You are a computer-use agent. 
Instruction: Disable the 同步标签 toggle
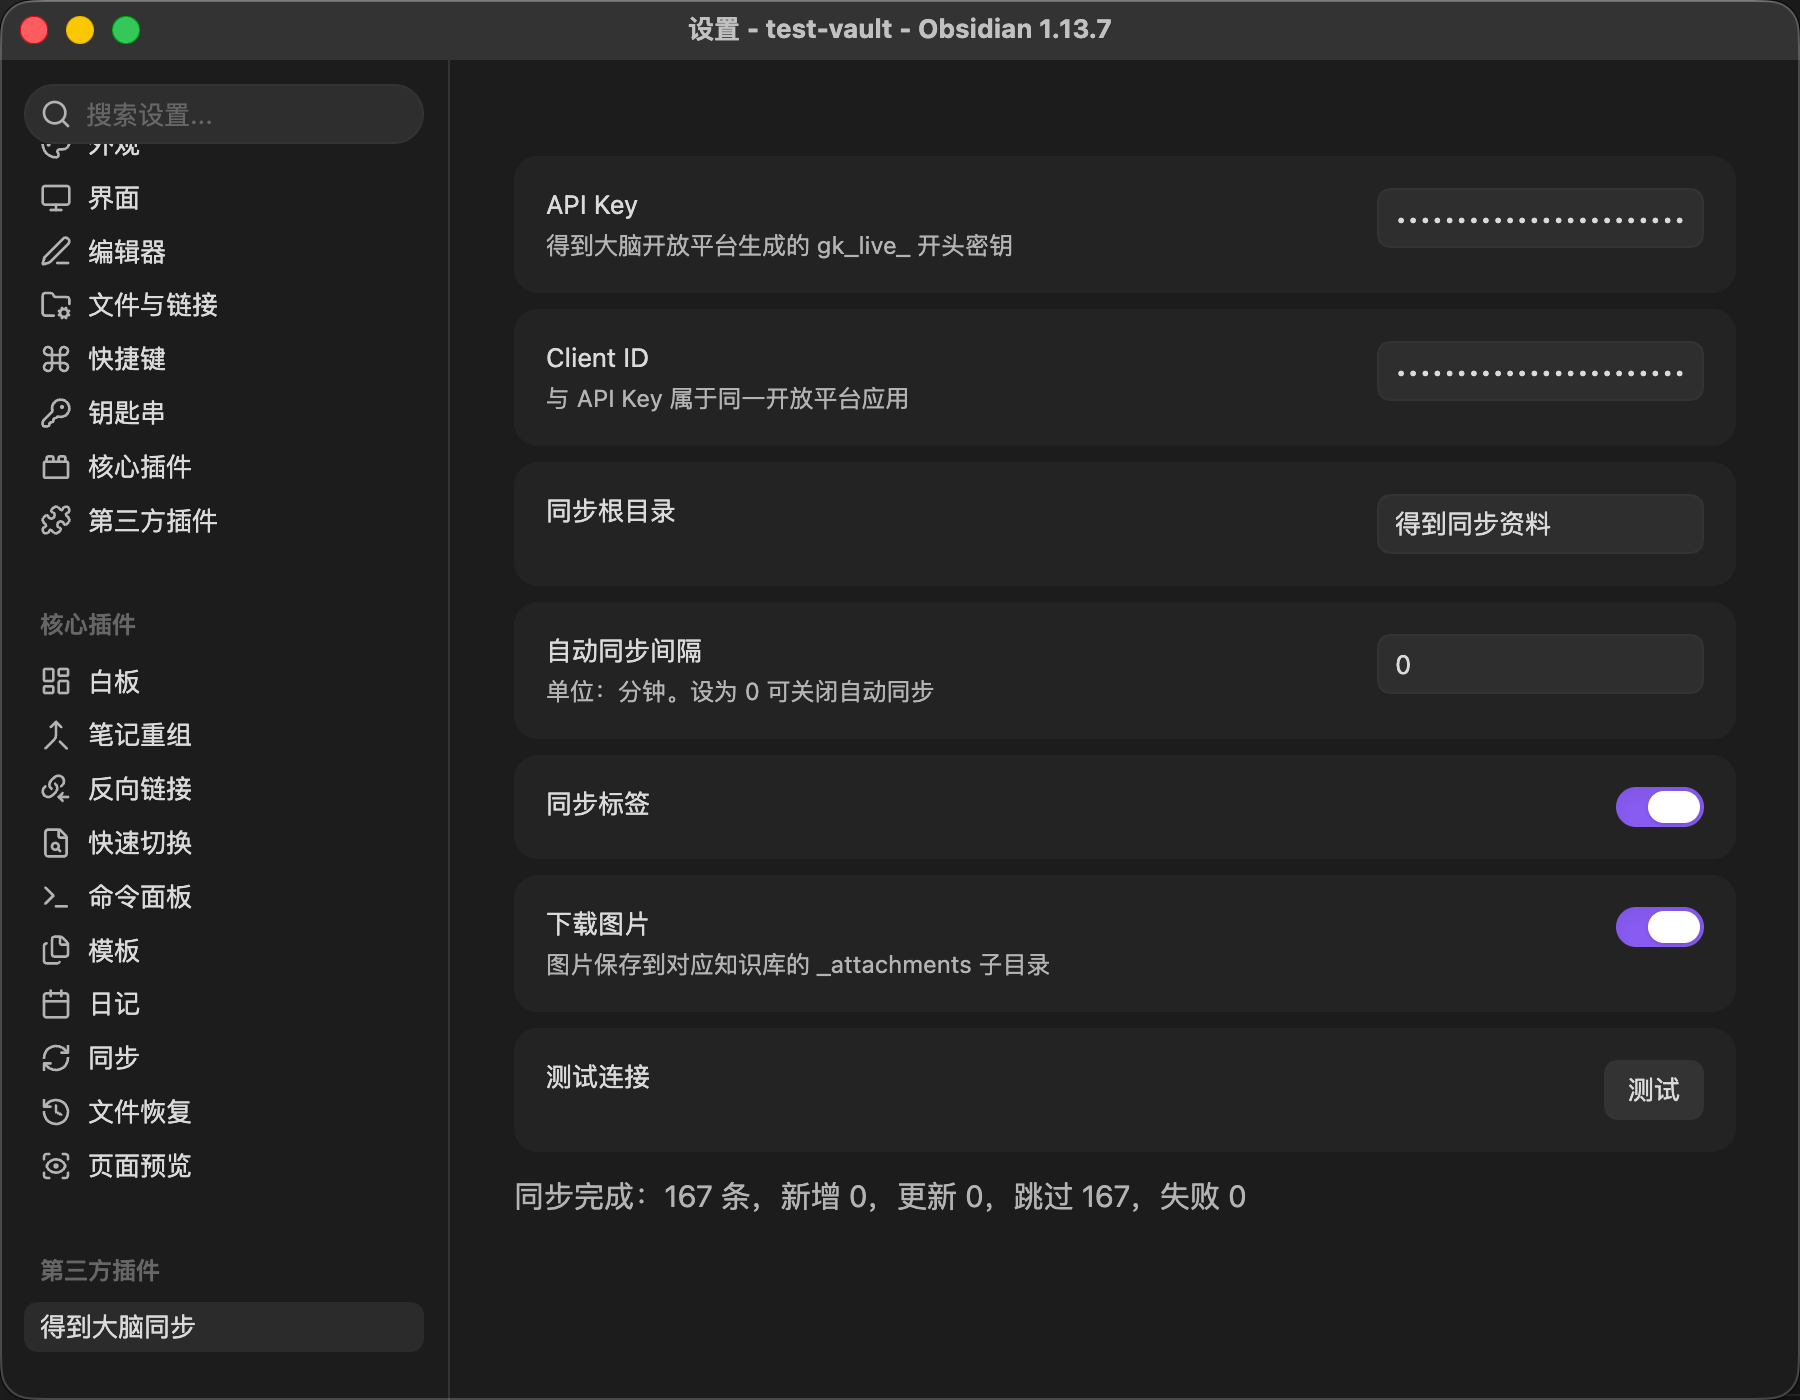pyautogui.click(x=1659, y=807)
